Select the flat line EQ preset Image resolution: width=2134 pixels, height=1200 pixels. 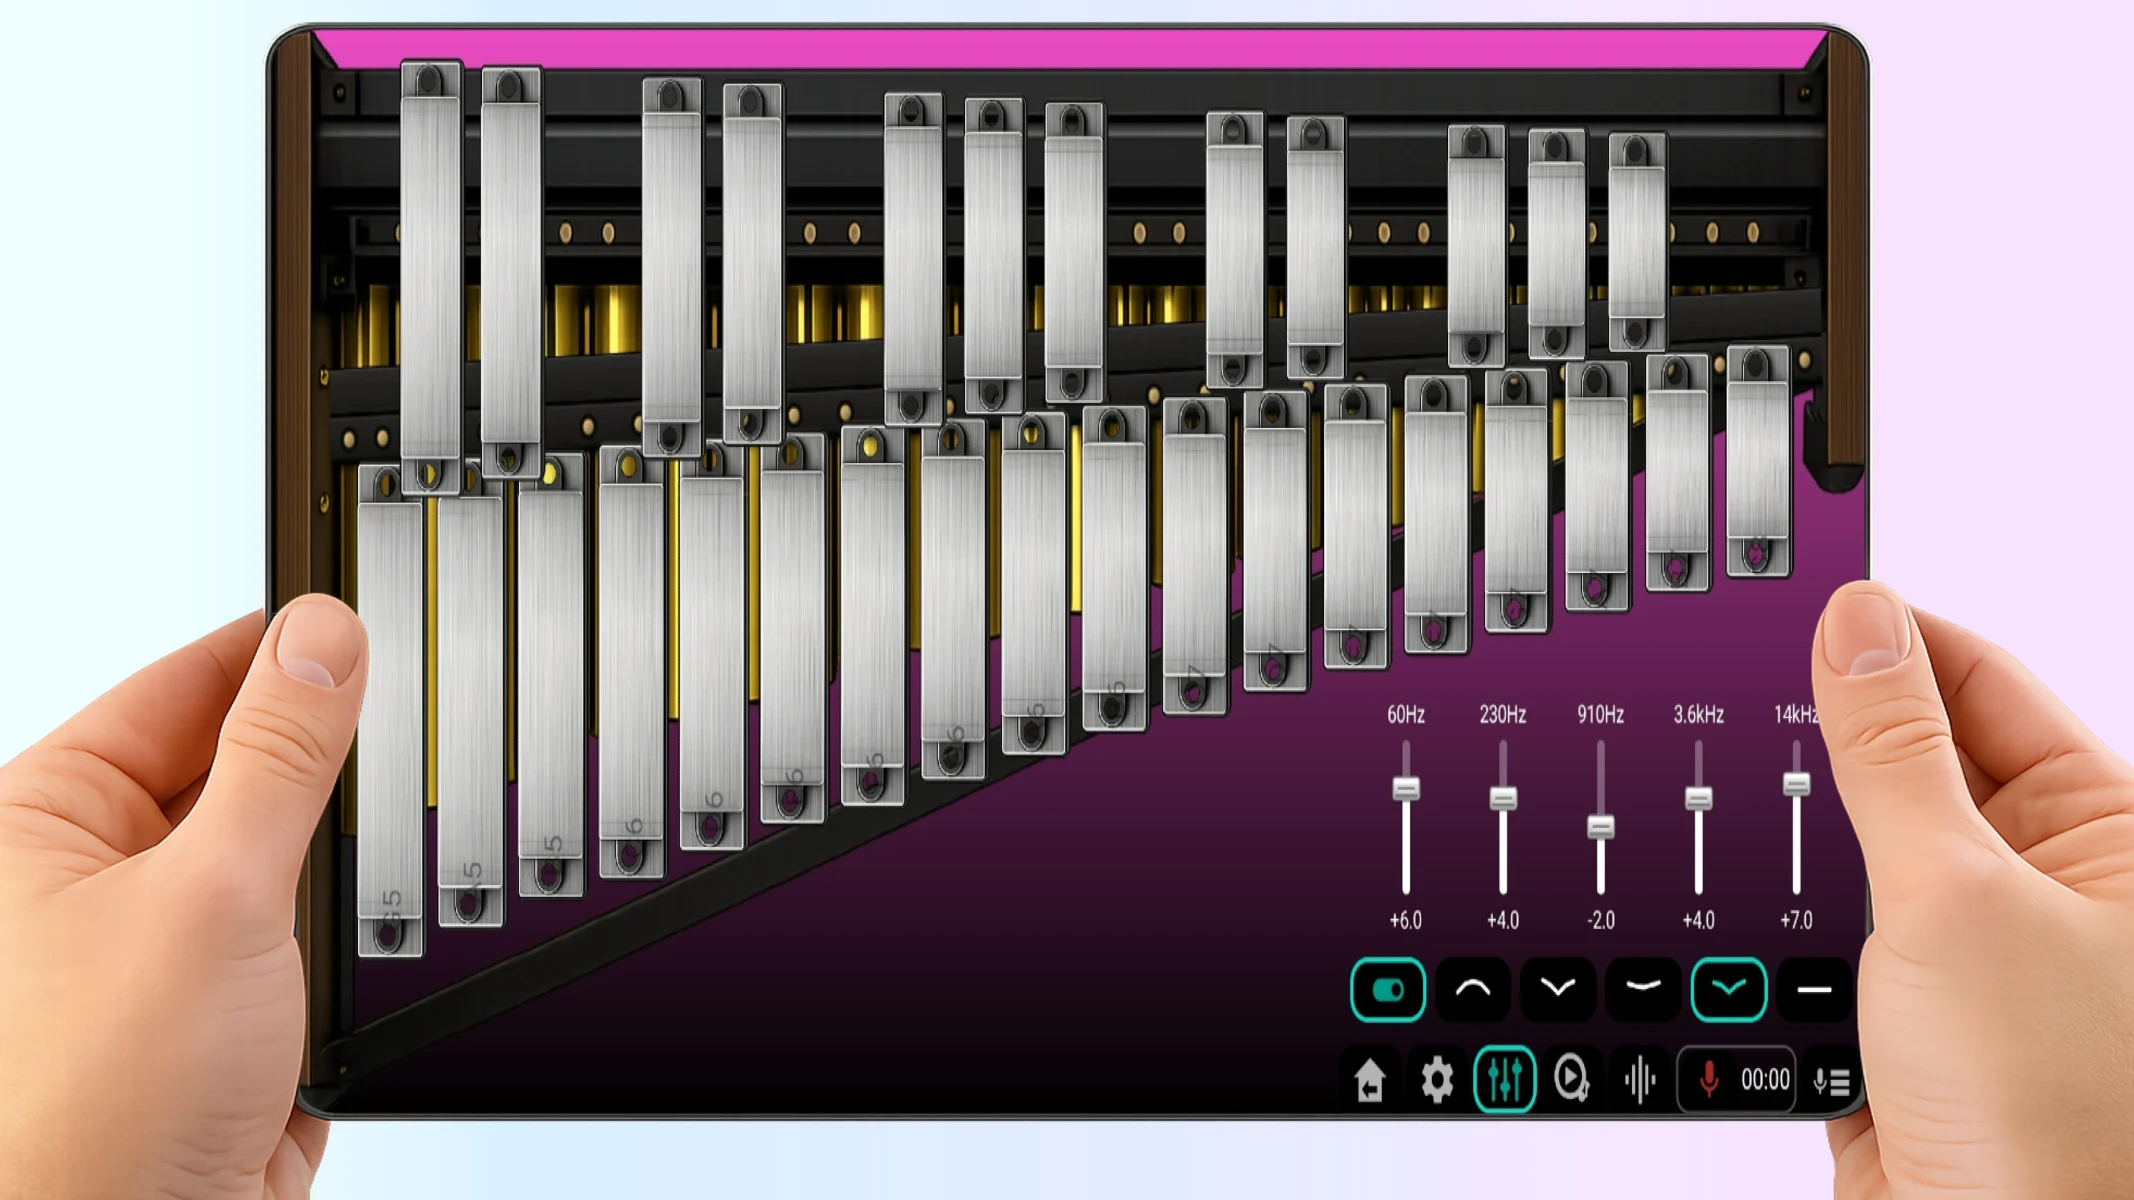pos(1814,990)
